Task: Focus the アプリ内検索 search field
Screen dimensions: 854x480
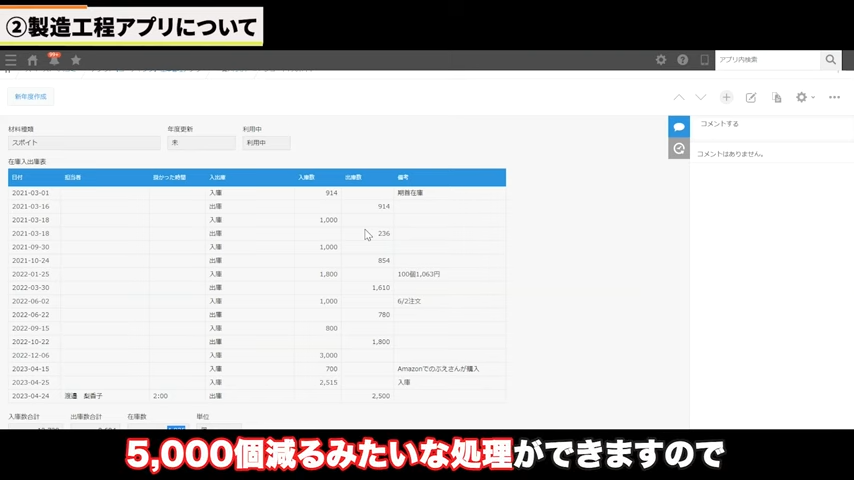Action: [x=767, y=60]
